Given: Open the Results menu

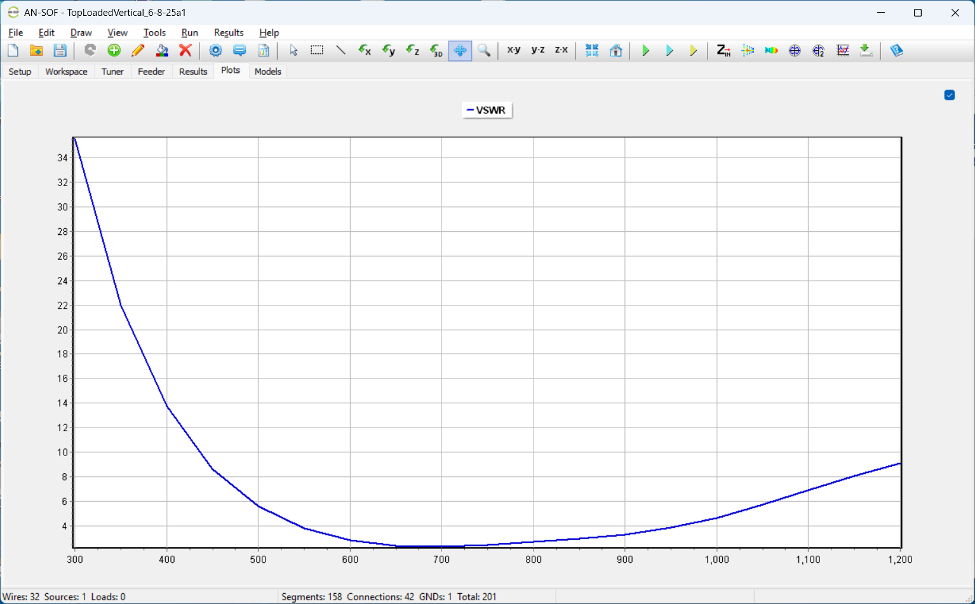Looking at the screenshot, I should click(229, 32).
